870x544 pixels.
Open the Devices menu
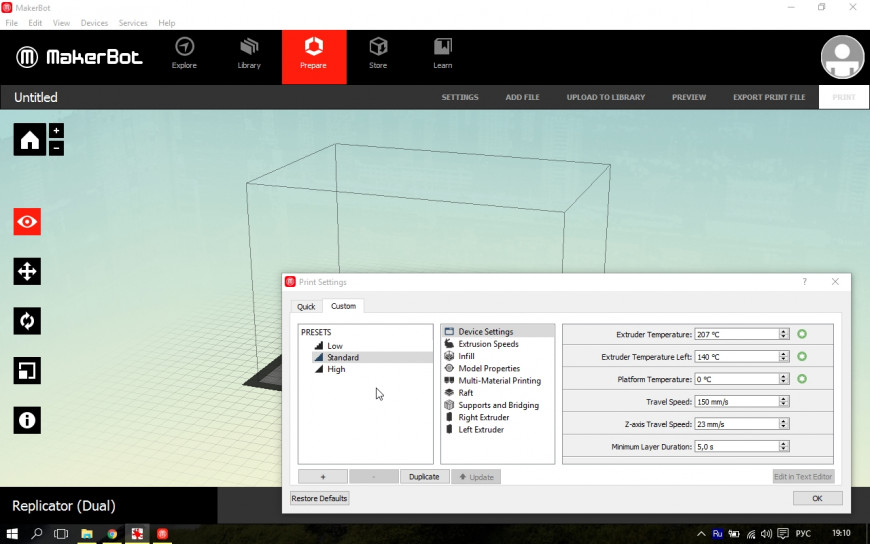(x=94, y=23)
